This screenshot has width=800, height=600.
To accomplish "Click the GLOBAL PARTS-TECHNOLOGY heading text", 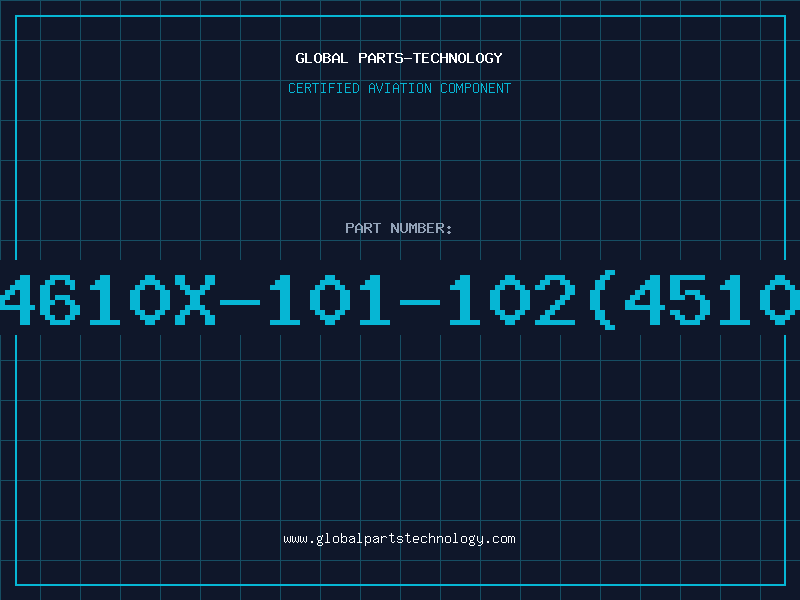I will pos(399,58).
